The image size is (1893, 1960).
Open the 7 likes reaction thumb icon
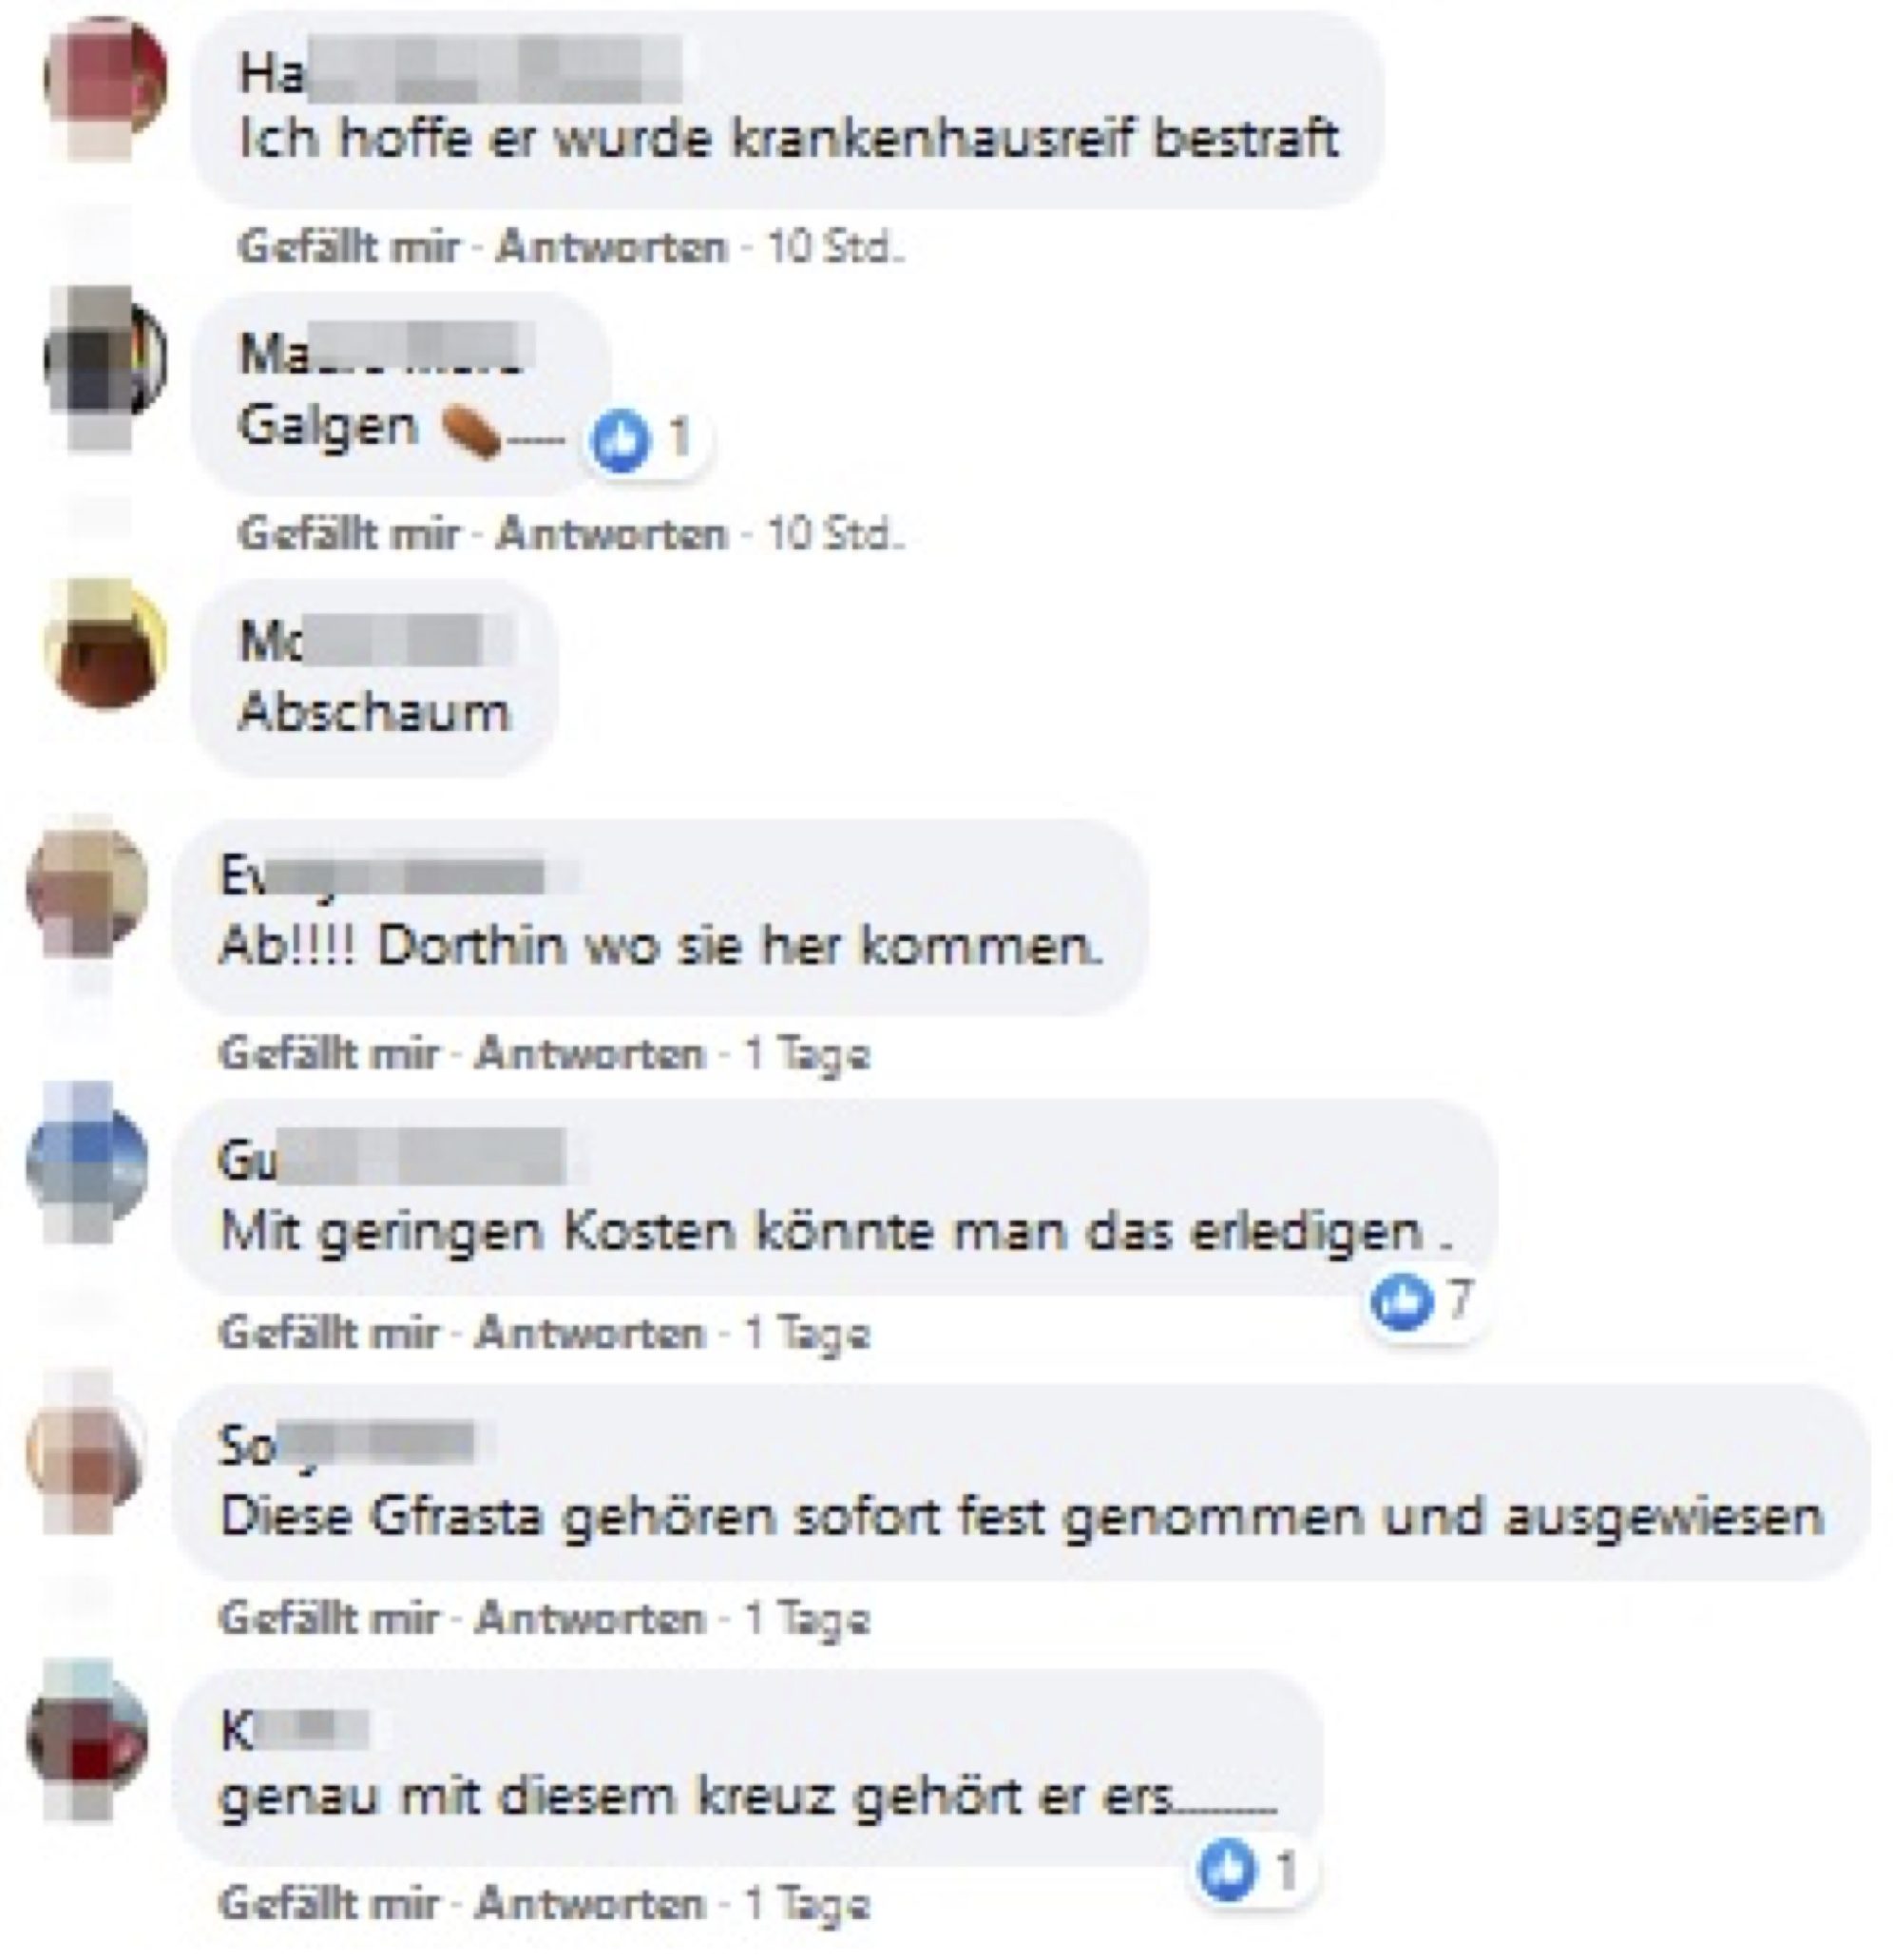tap(1400, 1301)
